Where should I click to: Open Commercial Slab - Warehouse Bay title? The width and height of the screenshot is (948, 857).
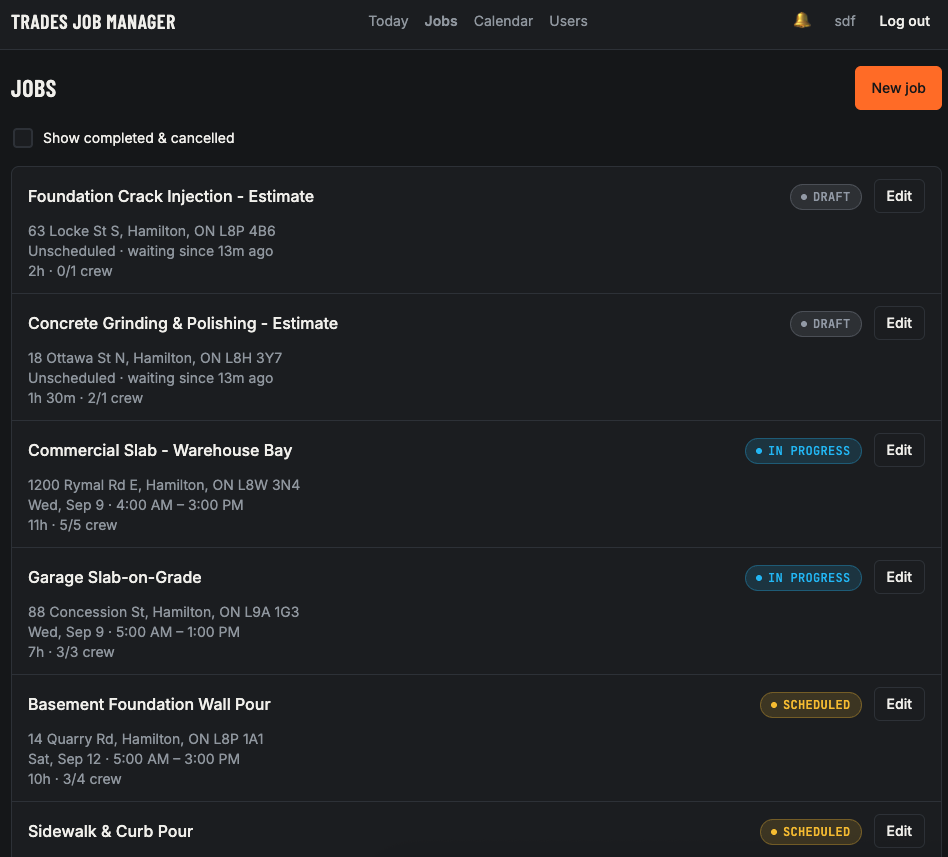click(160, 451)
